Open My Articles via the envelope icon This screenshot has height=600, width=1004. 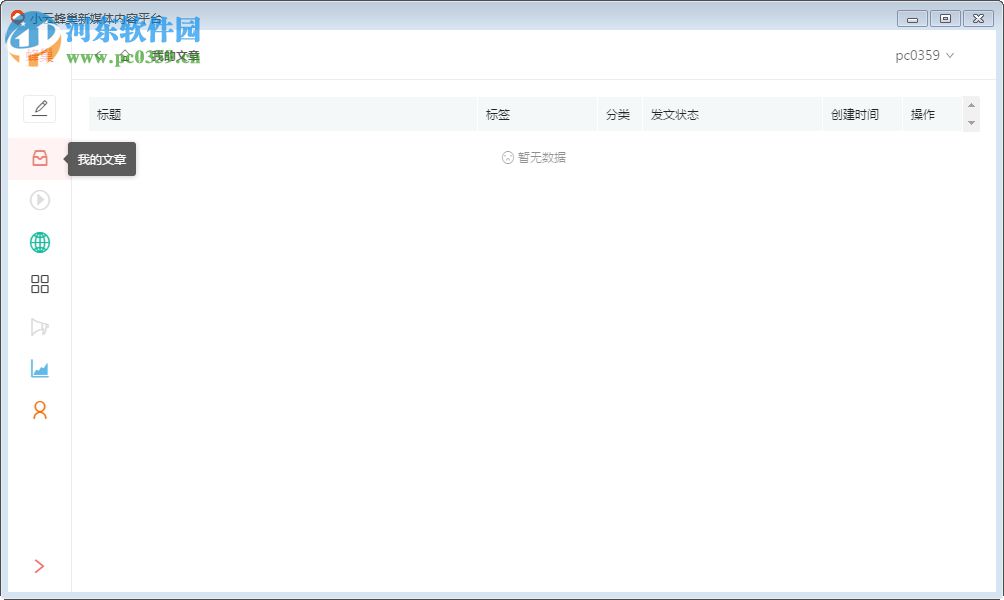pos(39,158)
